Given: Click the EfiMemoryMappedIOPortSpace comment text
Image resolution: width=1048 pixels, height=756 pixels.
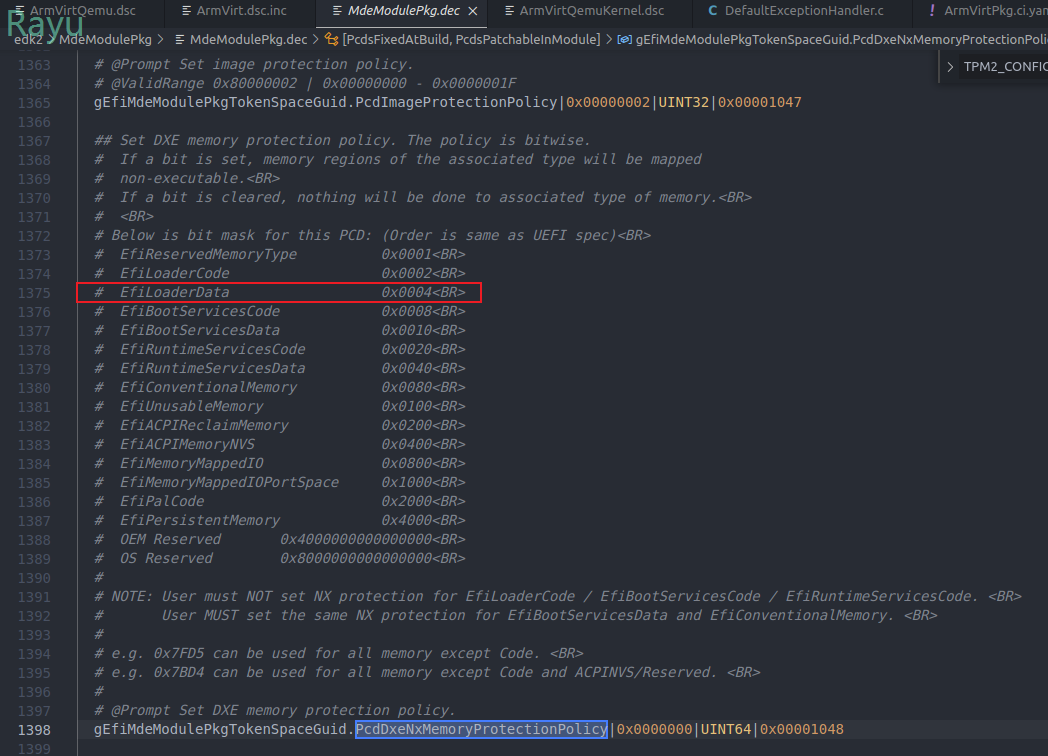Looking at the screenshot, I should click(x=229, y=482).
